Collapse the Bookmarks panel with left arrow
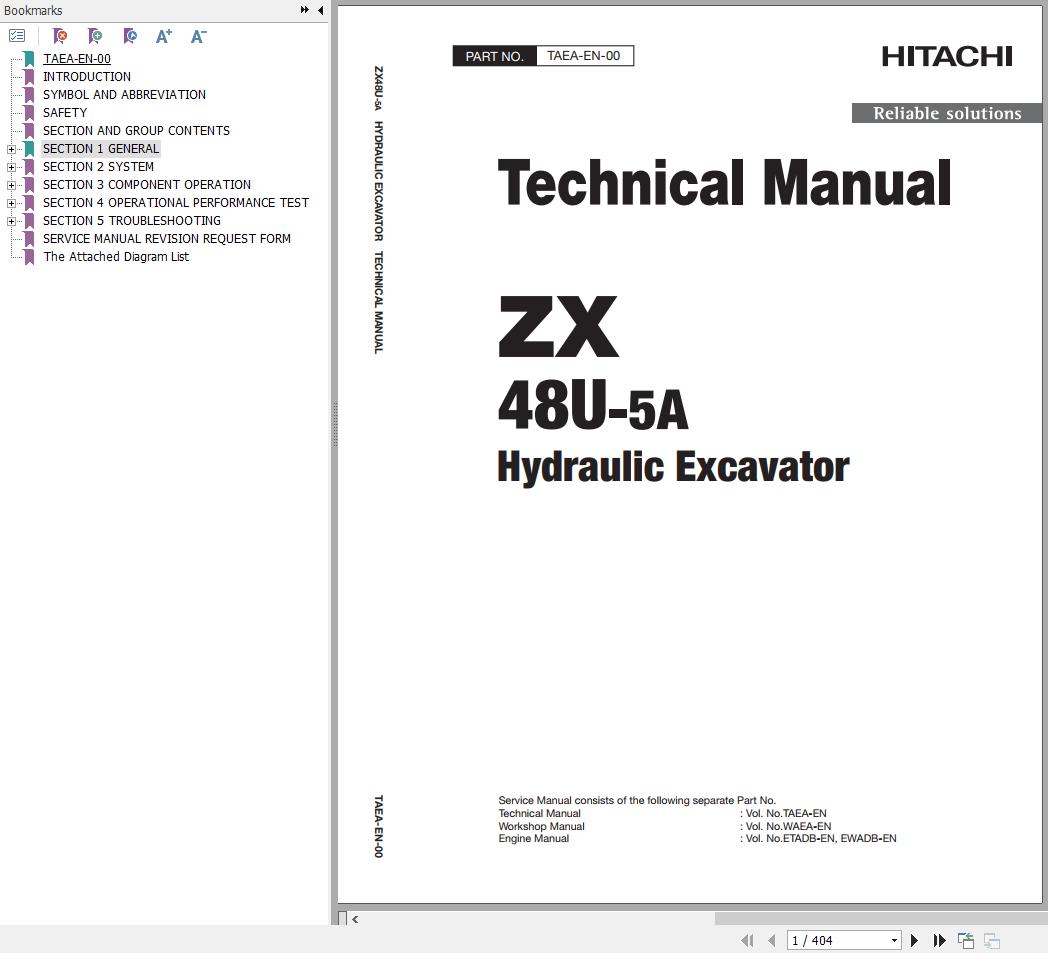This screenshot has height=953, width=1048. tap(321, 10)
